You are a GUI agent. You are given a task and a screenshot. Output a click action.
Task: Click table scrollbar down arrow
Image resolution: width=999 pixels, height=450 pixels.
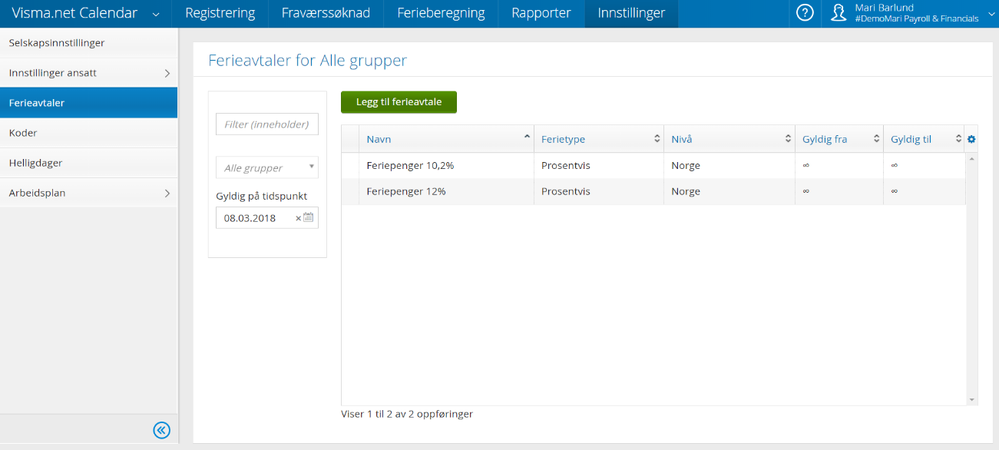click(972, 400)
